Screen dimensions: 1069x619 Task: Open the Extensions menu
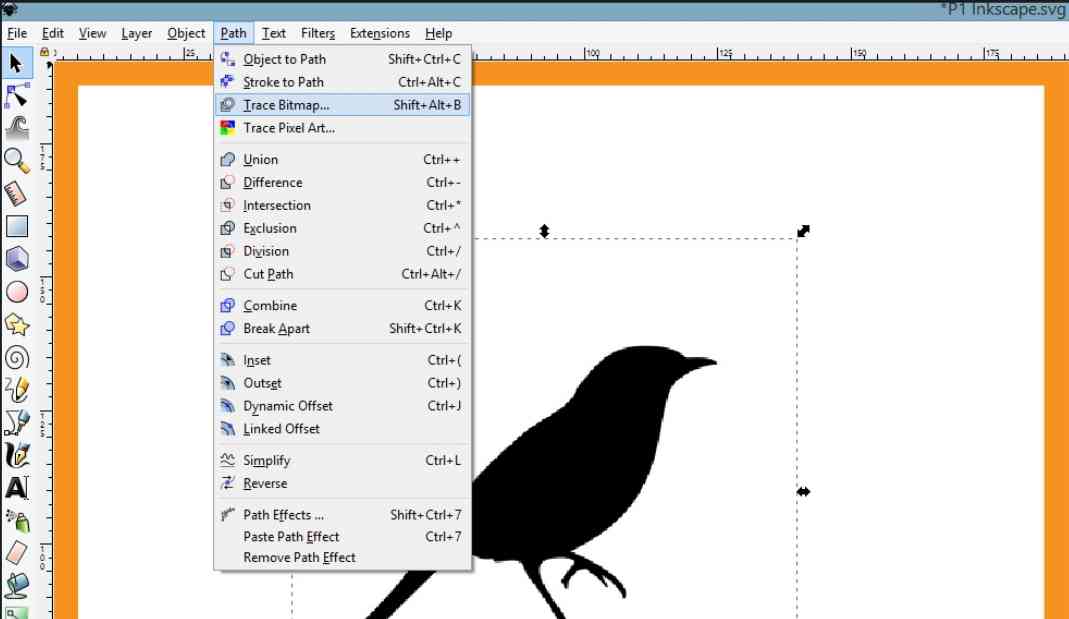(380, 32)
